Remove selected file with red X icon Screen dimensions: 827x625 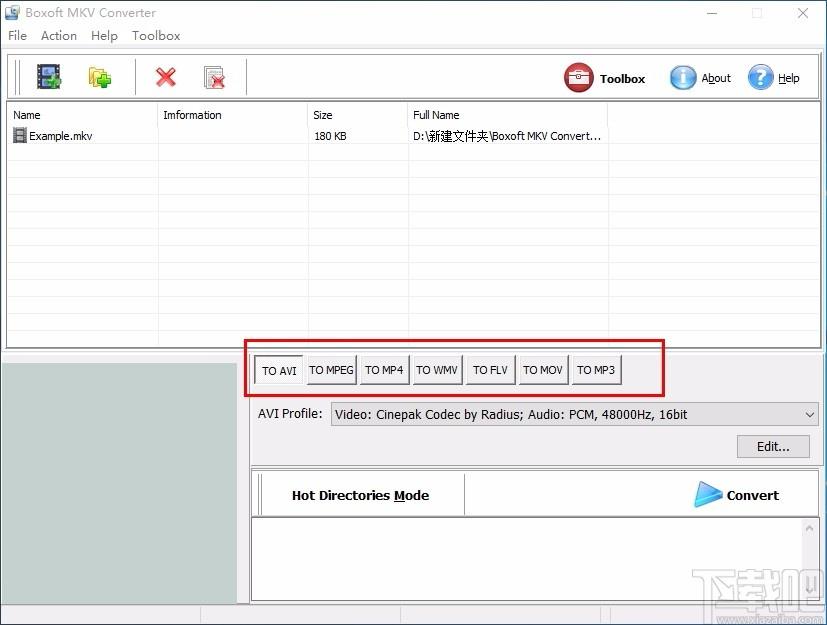(165, 77)
